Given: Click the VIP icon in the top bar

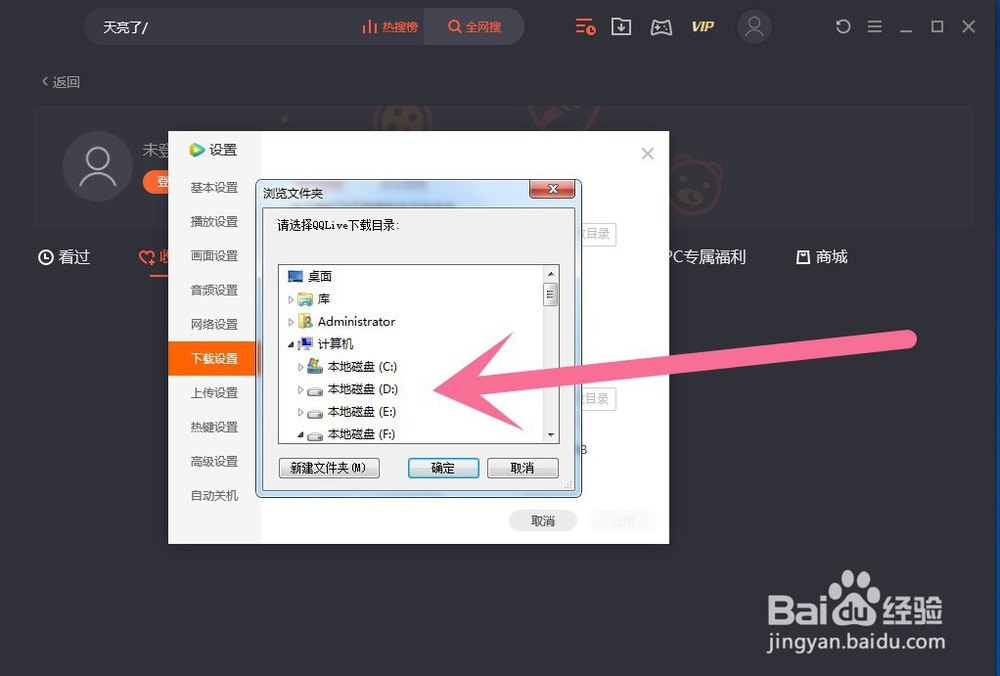Looking at the screenshot, I should [703, 27].
